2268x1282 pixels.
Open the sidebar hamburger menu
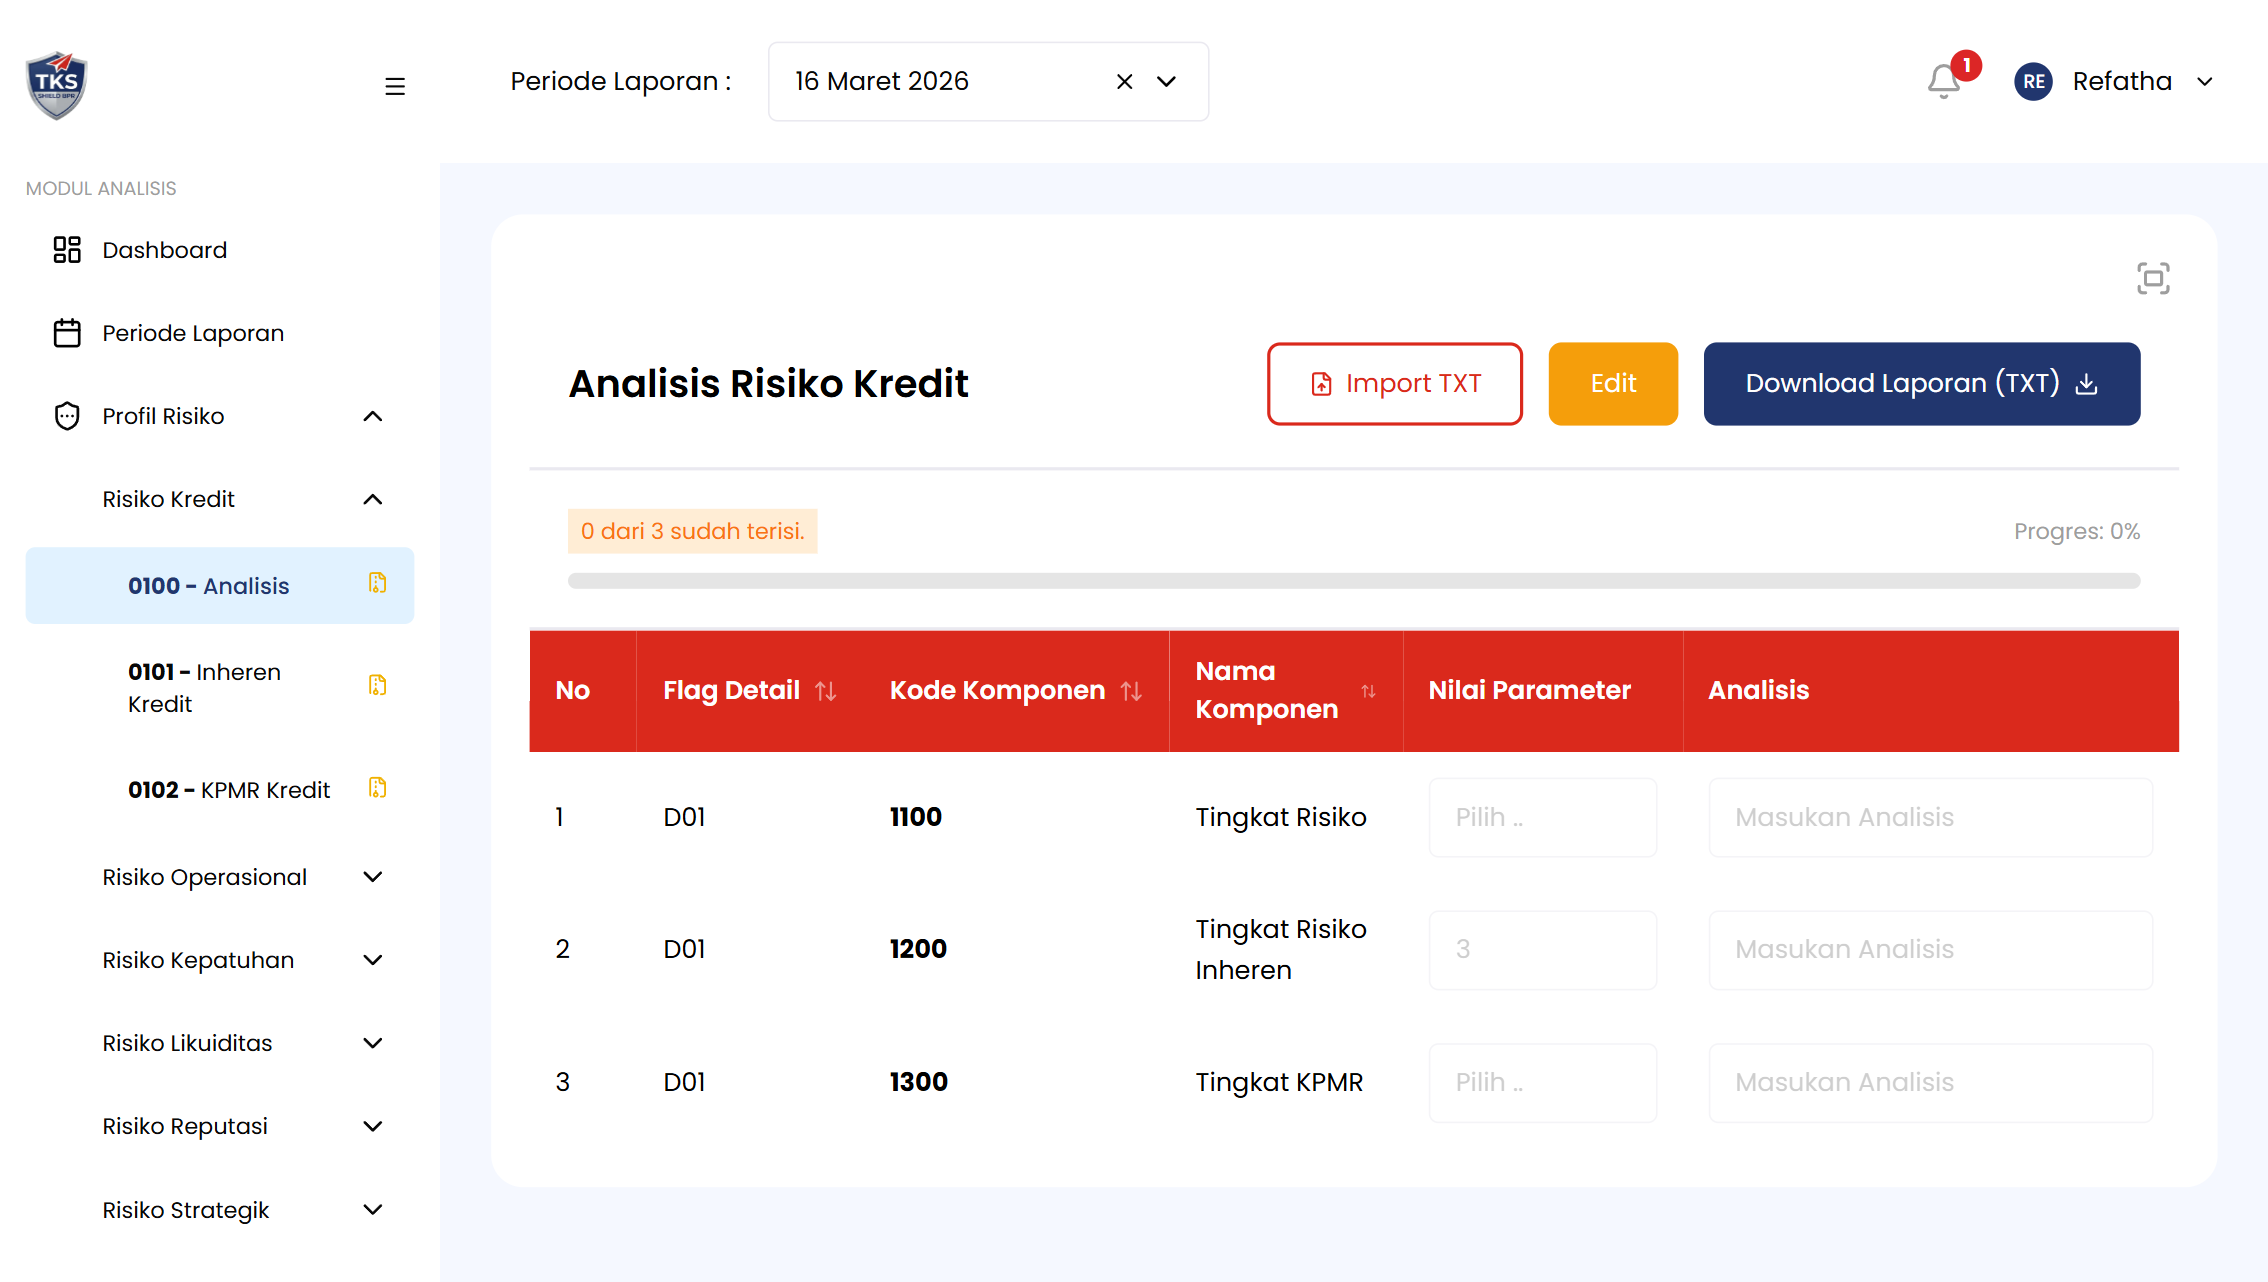coord(395,86)
